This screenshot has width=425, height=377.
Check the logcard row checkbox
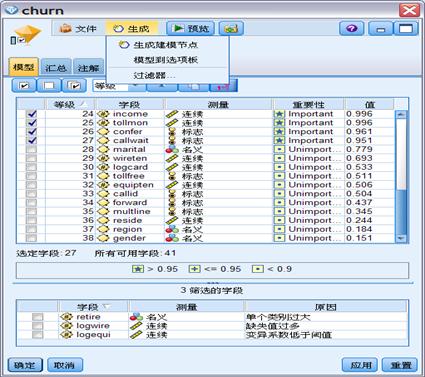coord(31,167)
